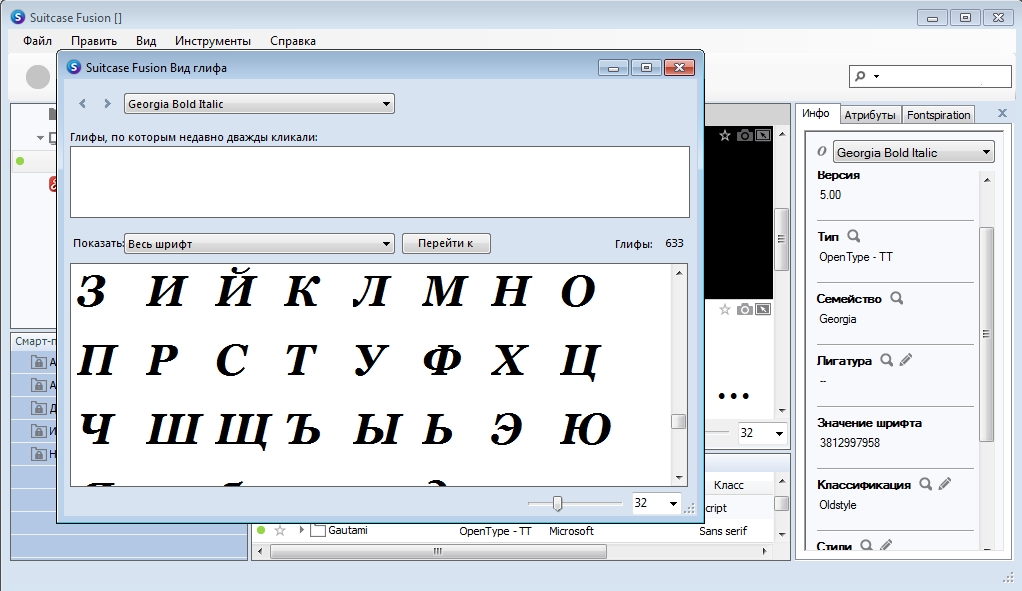Toggle favorite star on Gautami row
This screenshot has height=591, width=1022.
280,530
